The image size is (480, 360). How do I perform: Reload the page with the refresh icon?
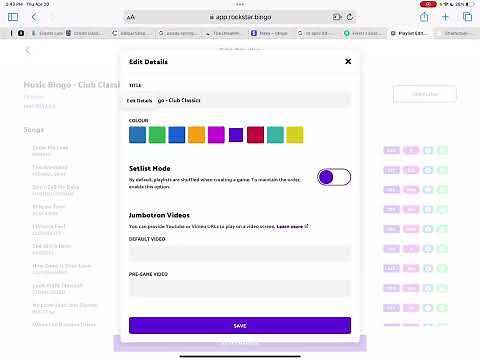[x=350, y=17]
